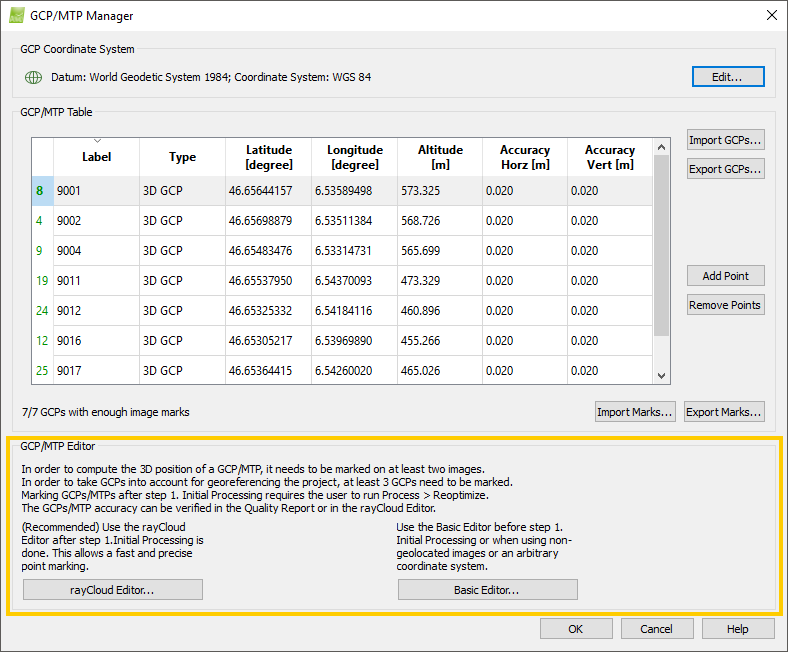Launch the rayCloud Editor
This screenshot has width=788, height=652.
(112, 590)
